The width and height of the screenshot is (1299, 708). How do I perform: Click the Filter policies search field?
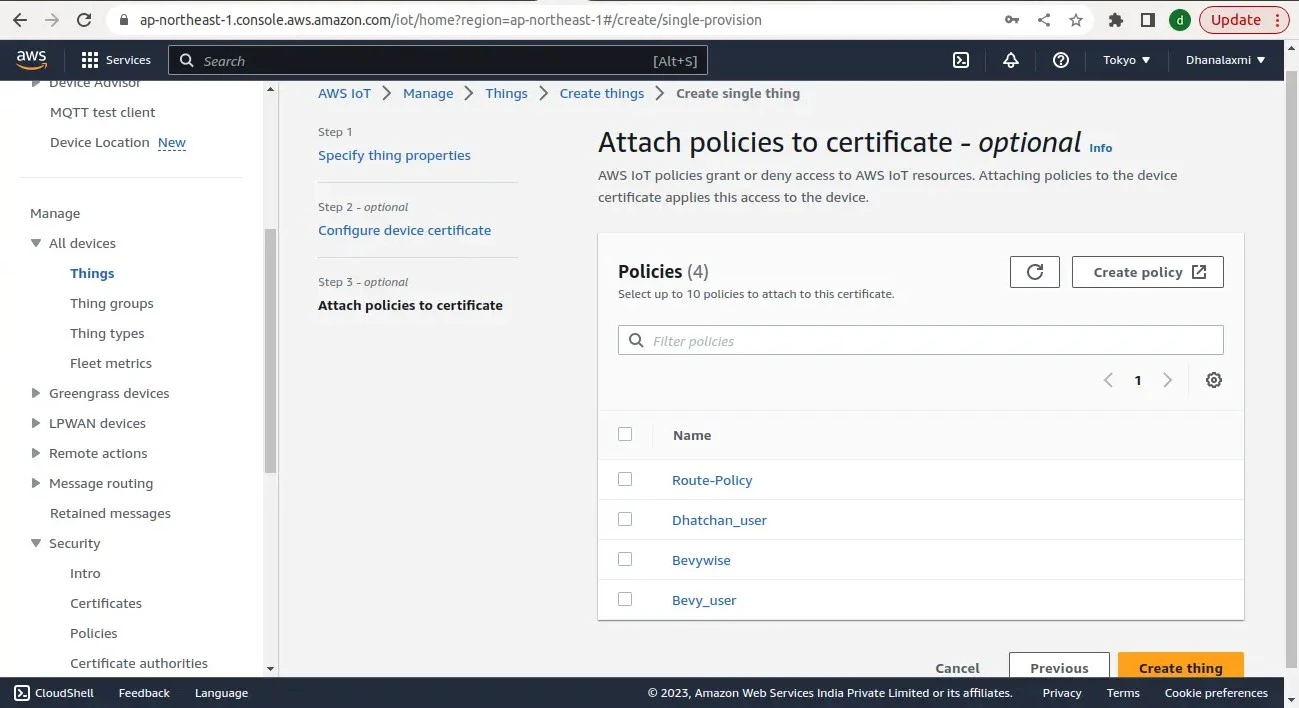pyautogui.click(x=921, y=340)
